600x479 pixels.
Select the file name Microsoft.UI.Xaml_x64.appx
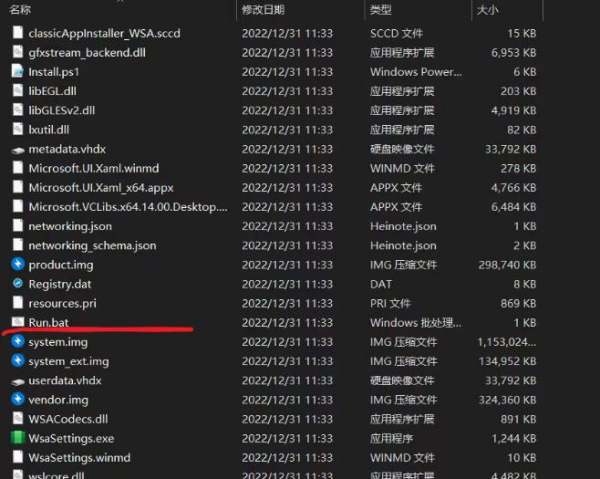point(101,187)
